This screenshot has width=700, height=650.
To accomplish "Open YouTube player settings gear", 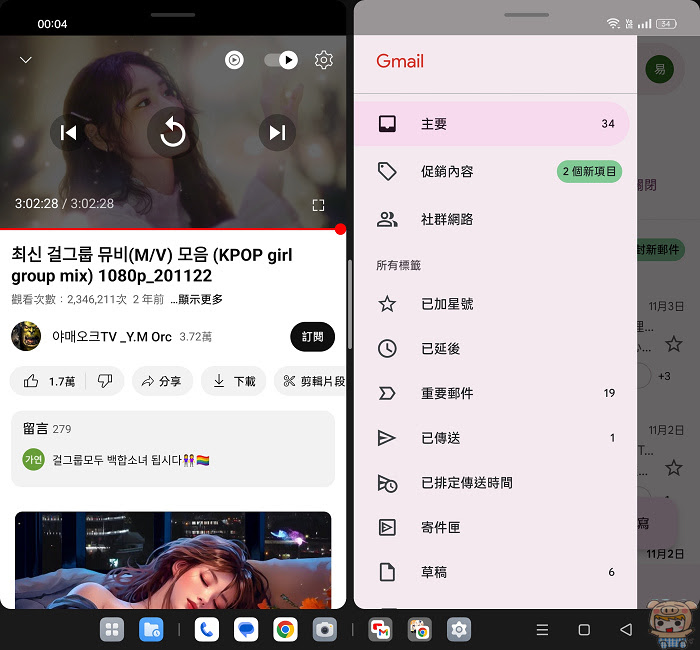I will pos(324,60).
